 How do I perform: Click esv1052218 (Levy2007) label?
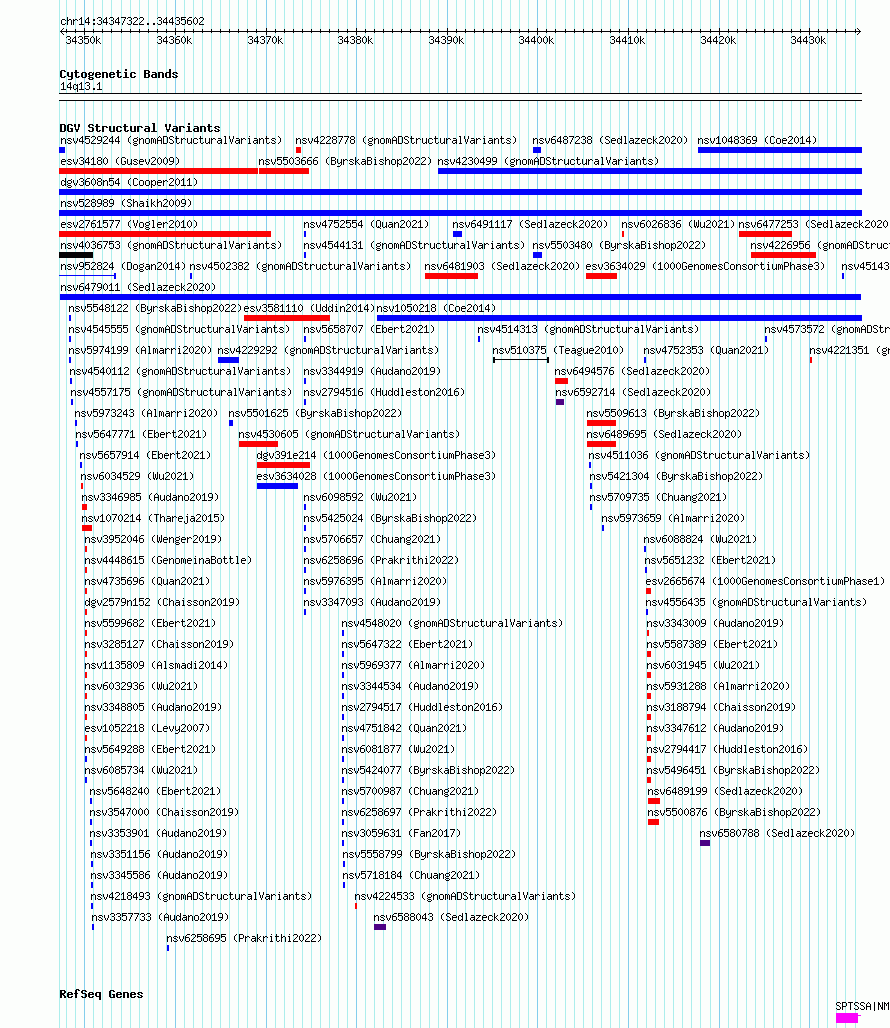pyautogui.click(x=147, y=728)
